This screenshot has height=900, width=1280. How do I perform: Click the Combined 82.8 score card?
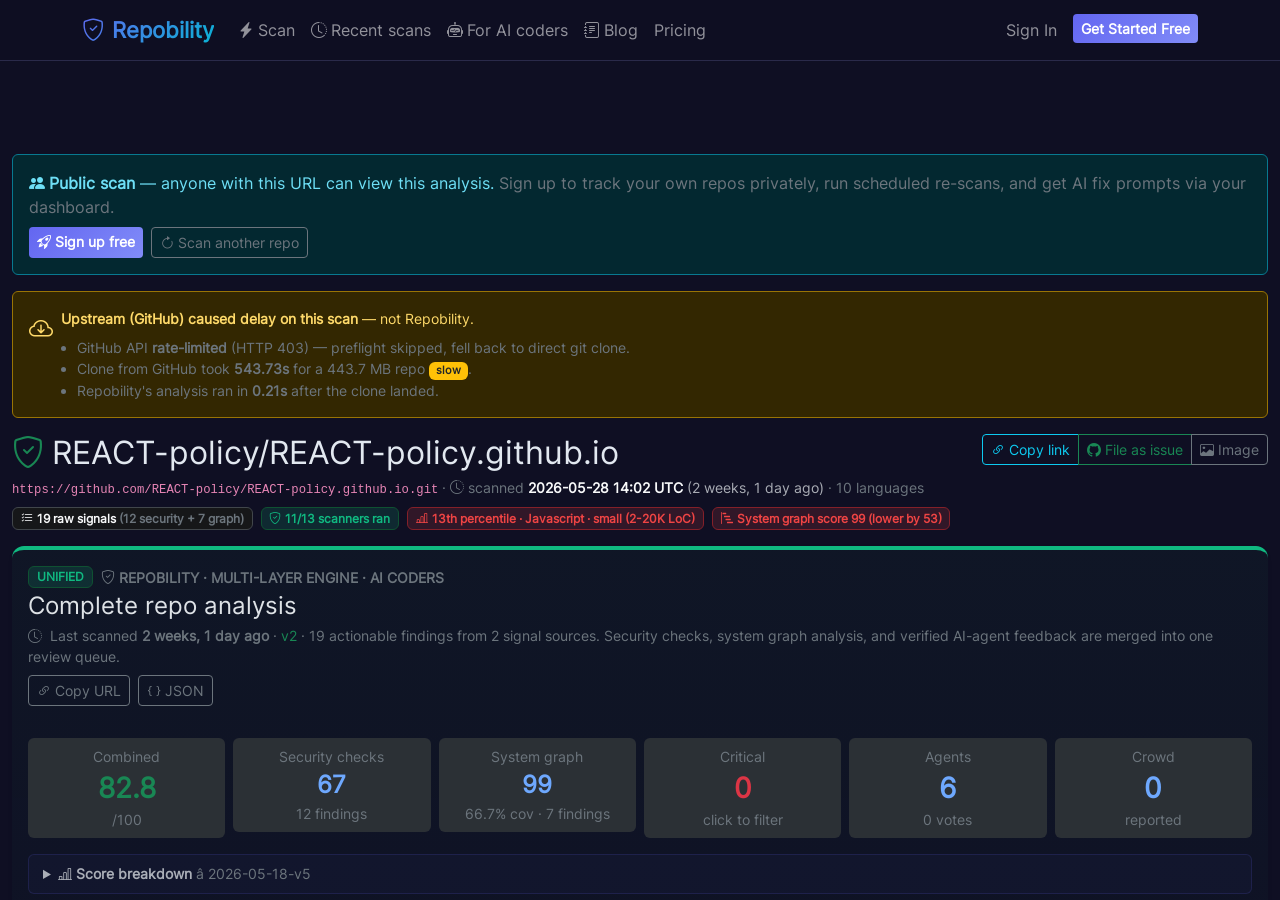click(126, 788)
